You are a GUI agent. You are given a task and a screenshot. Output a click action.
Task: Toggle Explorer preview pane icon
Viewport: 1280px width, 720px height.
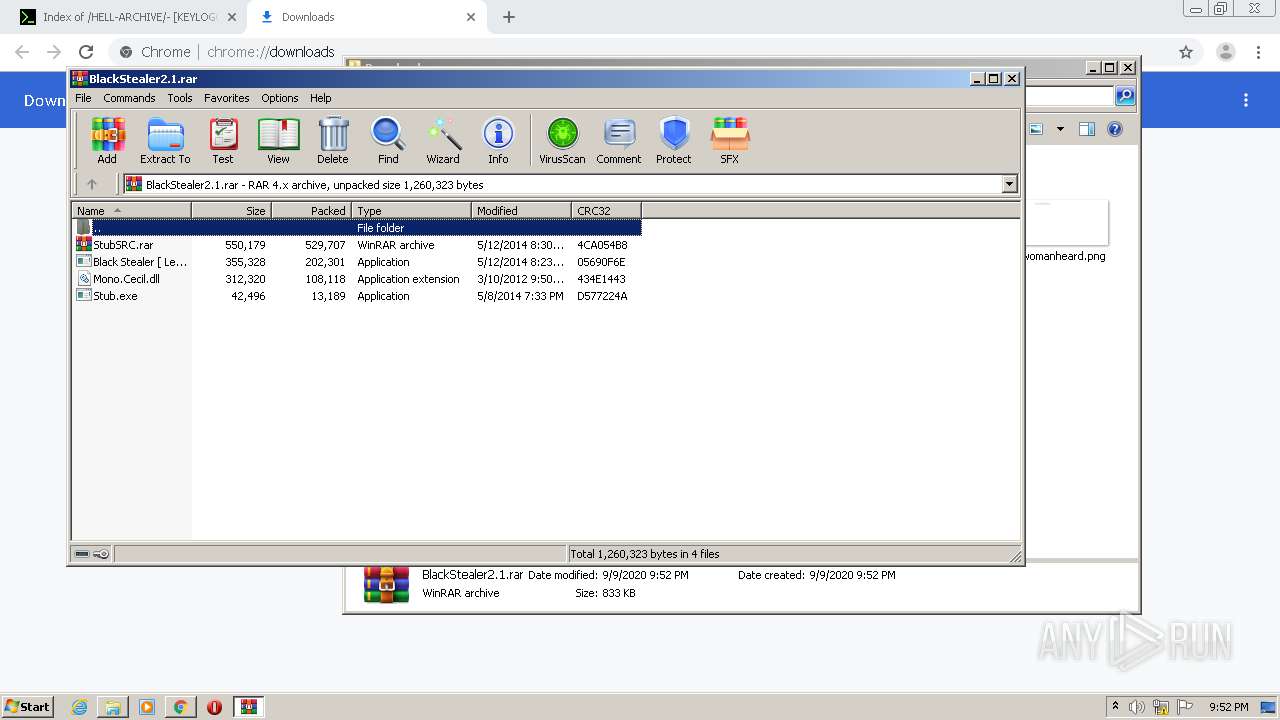[x=1087, y=129]
